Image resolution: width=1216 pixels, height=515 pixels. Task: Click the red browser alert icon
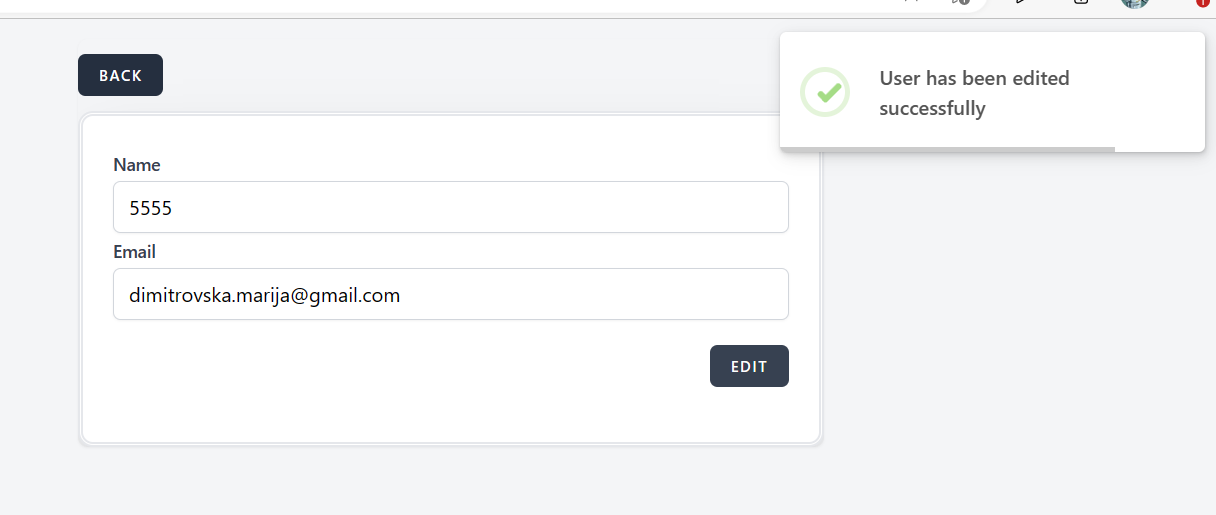[1202, 3]
